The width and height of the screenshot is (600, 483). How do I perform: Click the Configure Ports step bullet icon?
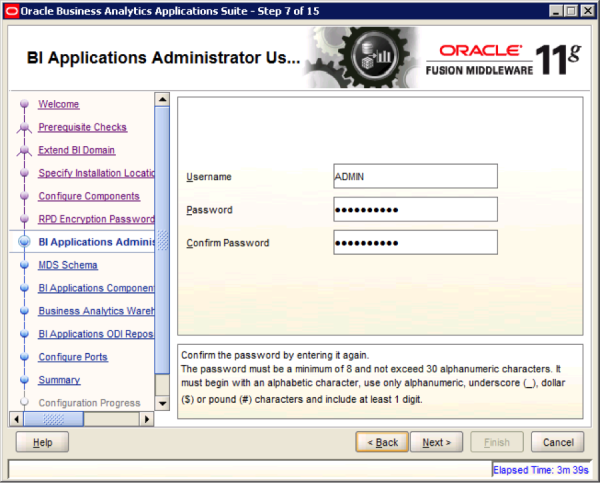point(24,356)
